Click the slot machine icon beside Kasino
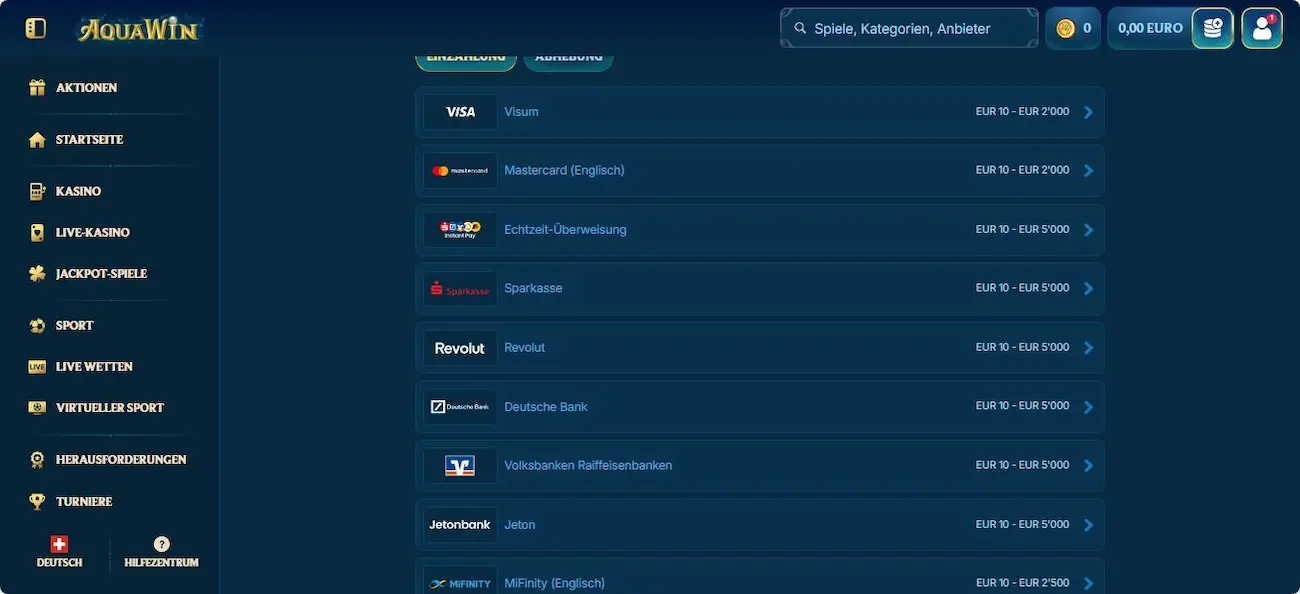Viewport: 1300px width, 594px height. (37, 191)
